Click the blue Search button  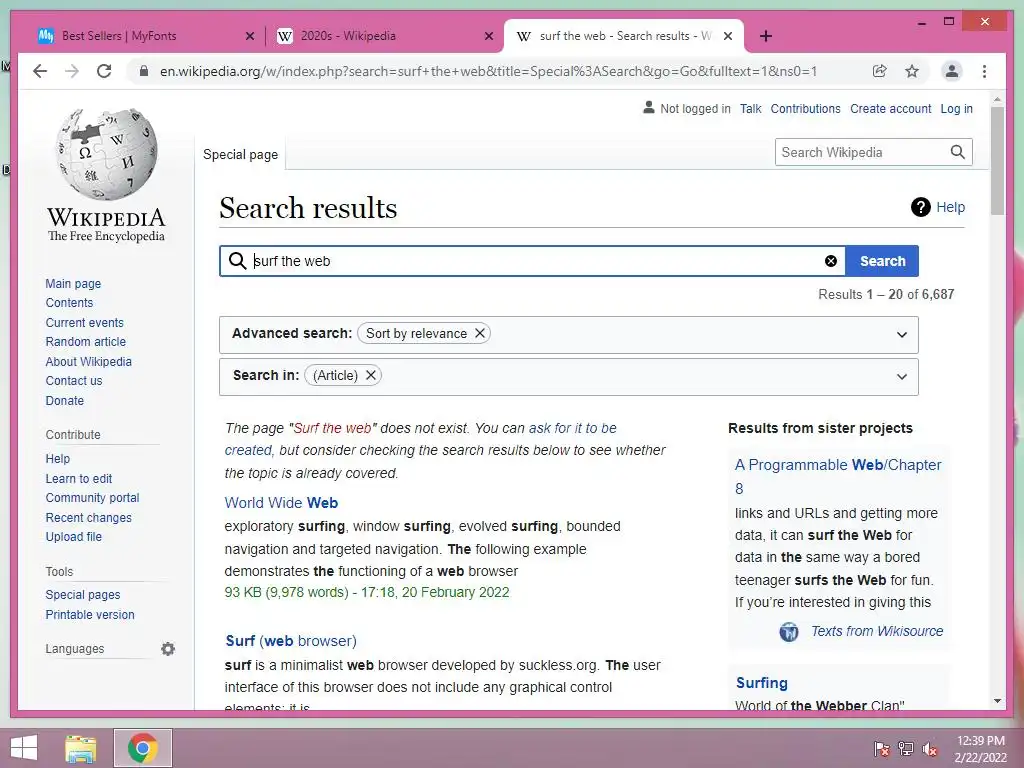click(882, 261)
